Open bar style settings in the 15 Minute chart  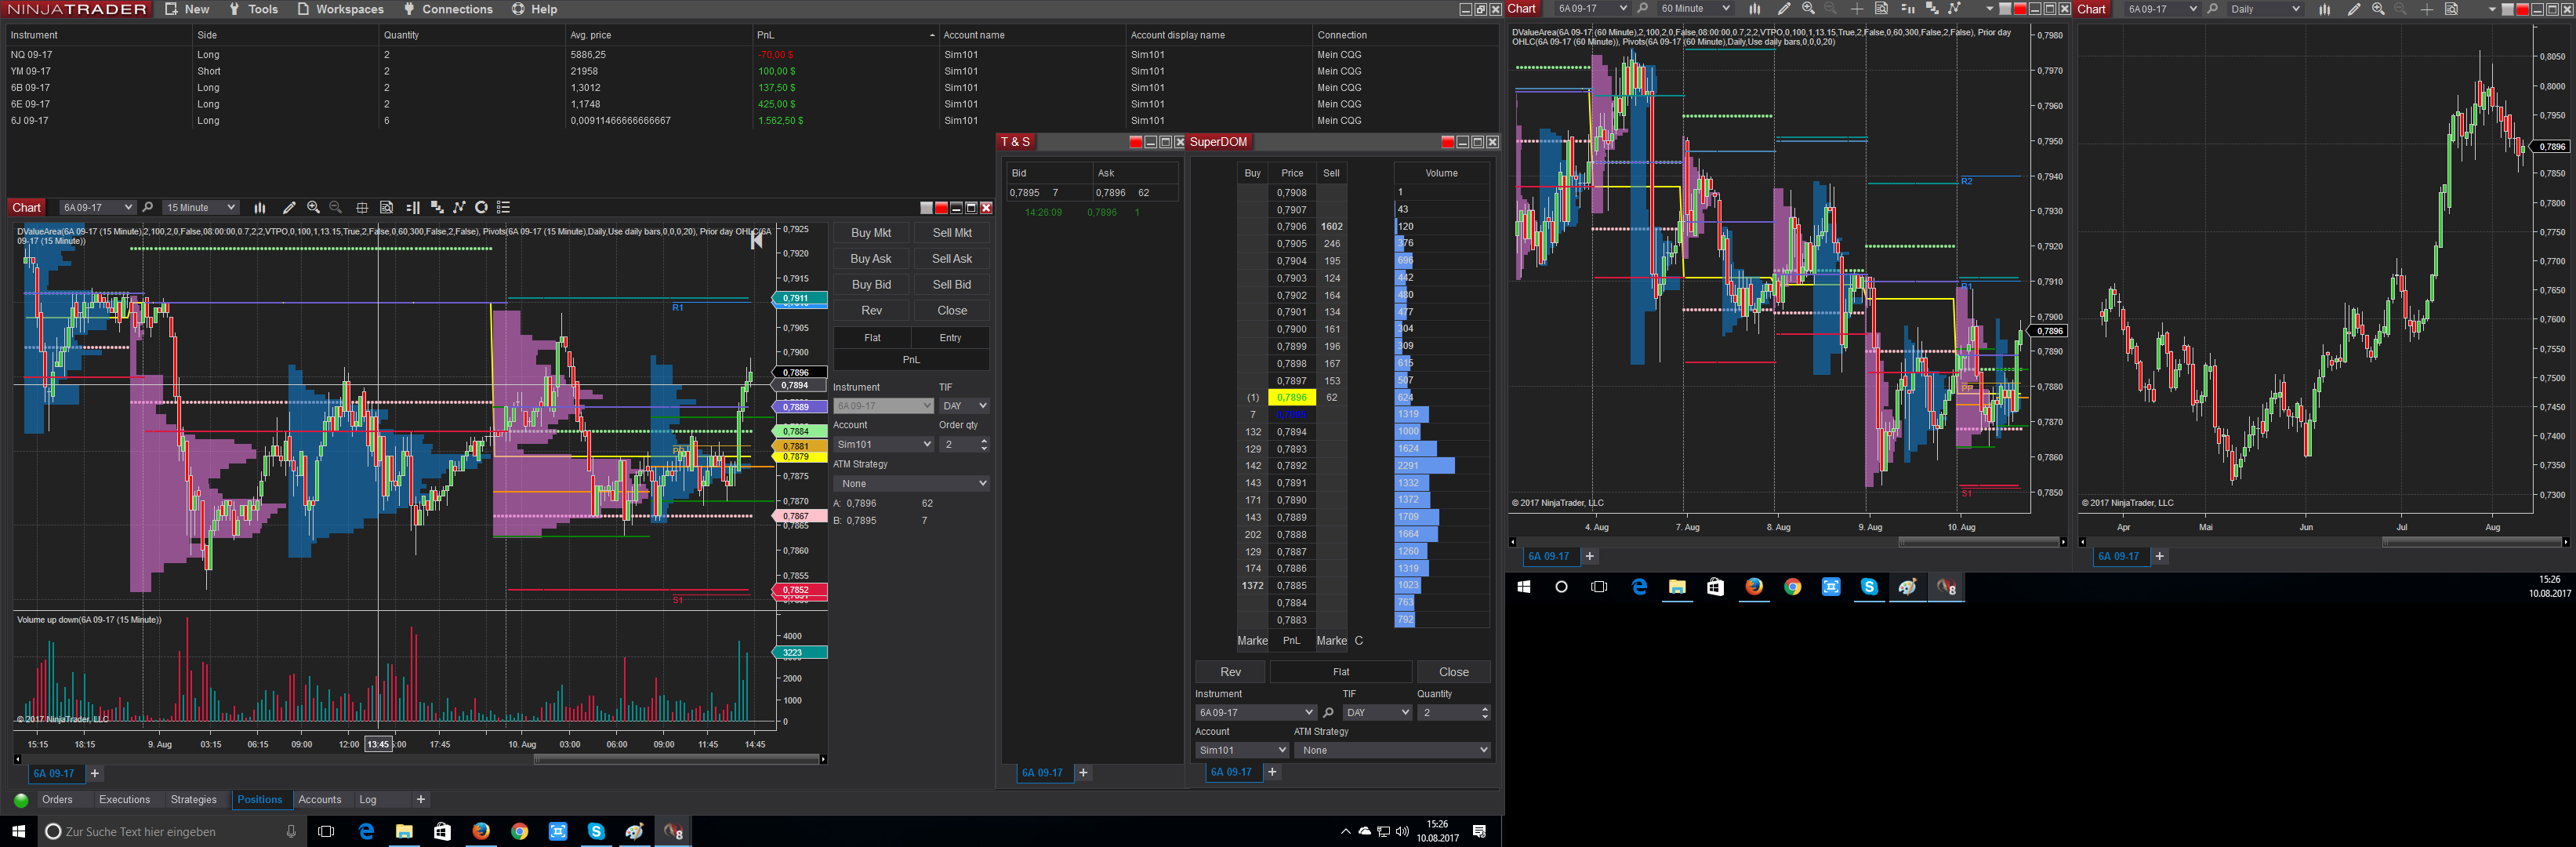point(260,207)
